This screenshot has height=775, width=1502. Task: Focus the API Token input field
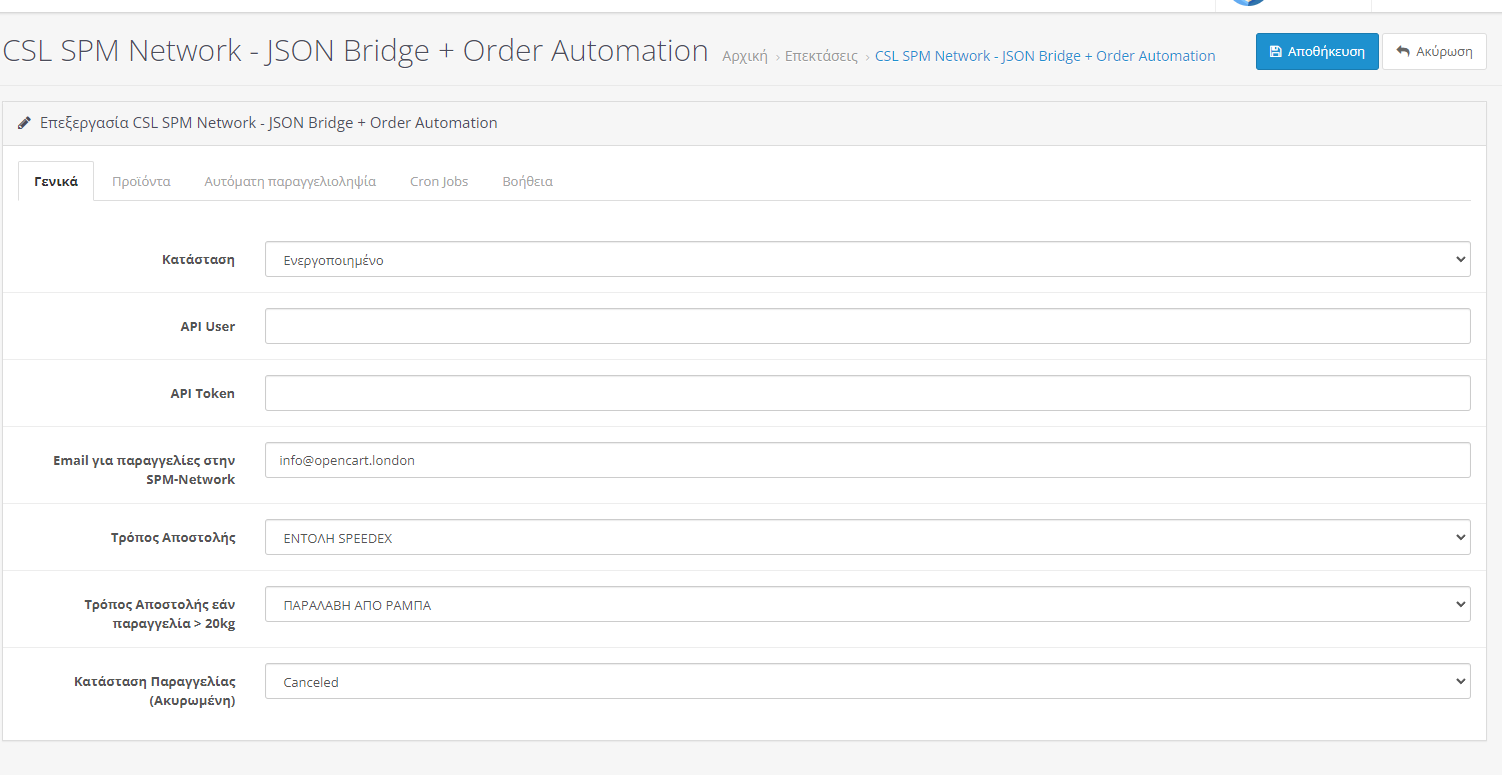[x=867, y=393]
